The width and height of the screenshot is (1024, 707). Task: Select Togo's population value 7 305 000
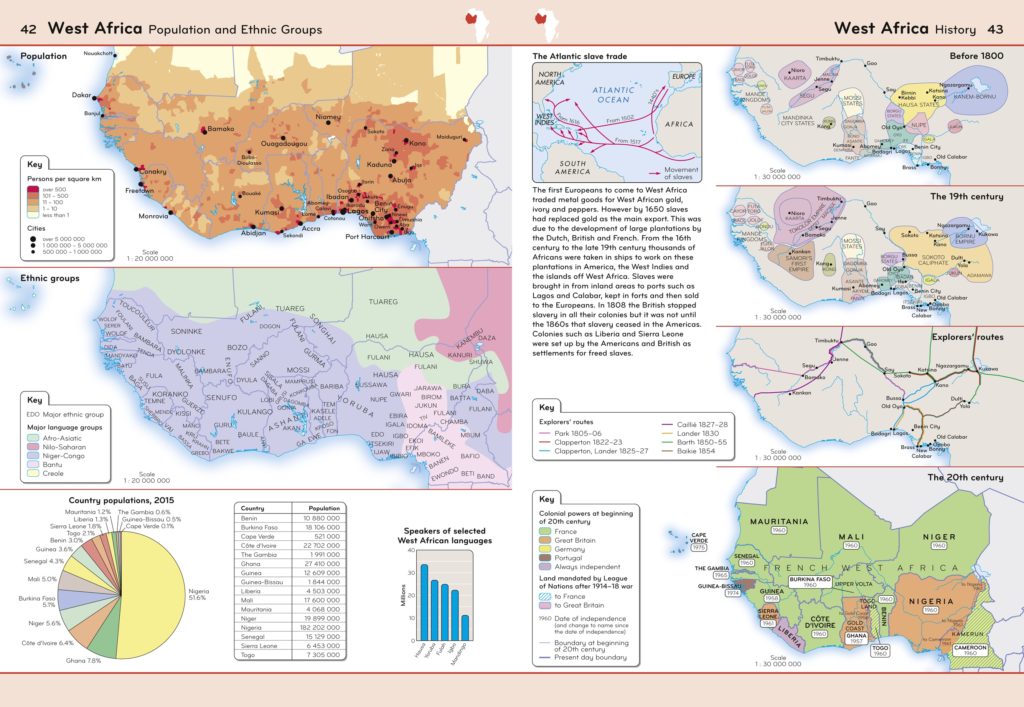pos(324,655)
